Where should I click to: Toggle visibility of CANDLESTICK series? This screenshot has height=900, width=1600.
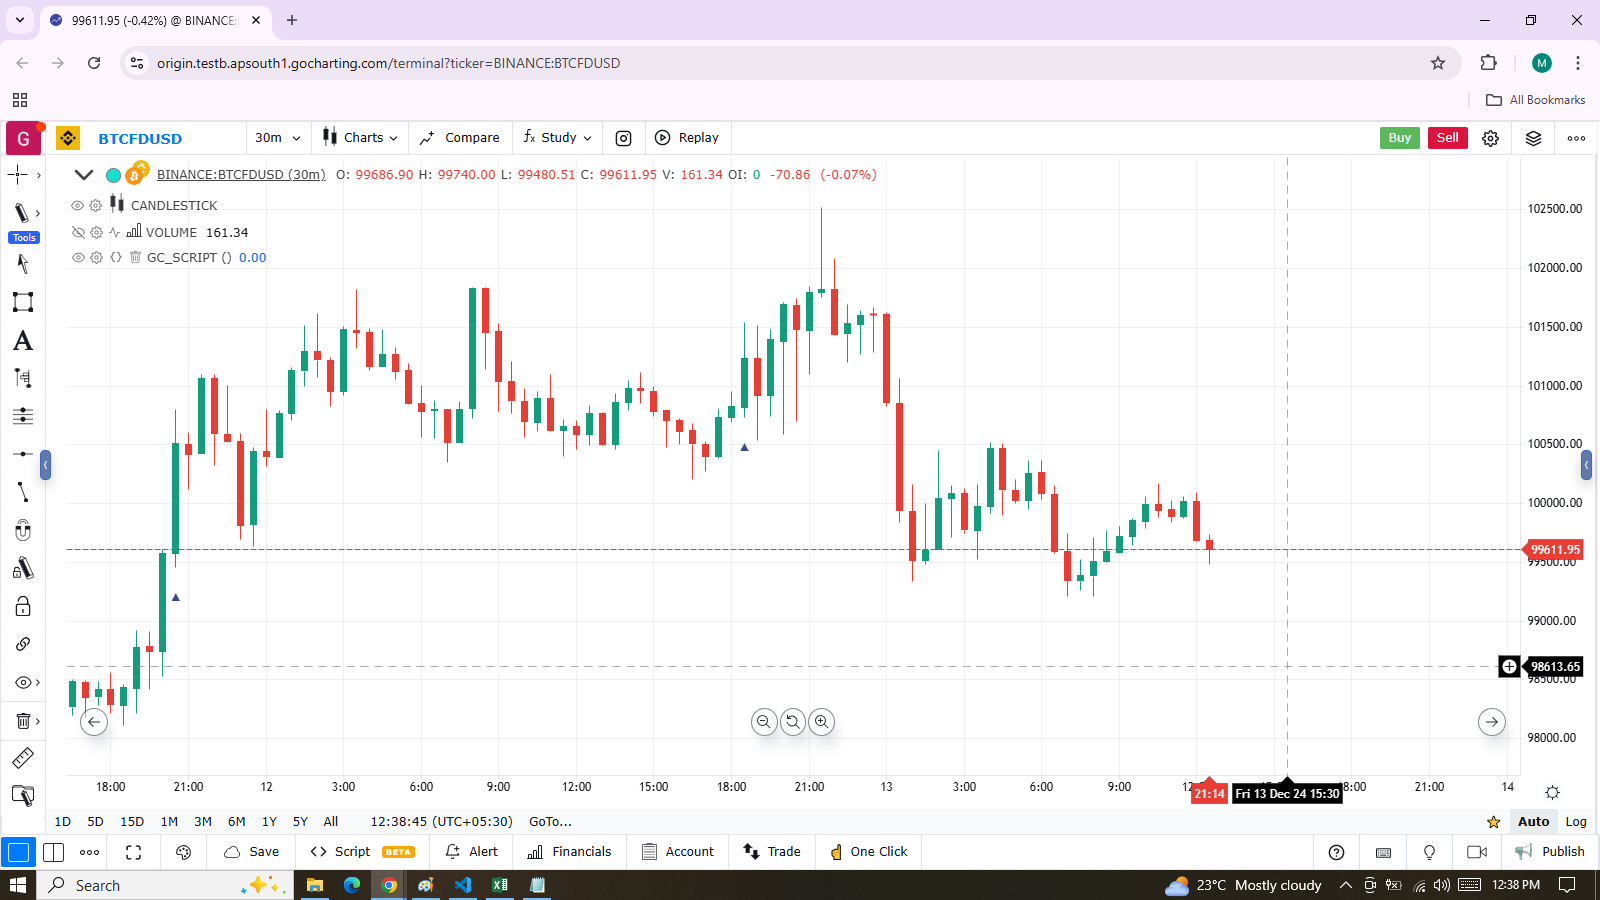click(x=77, y=205)
